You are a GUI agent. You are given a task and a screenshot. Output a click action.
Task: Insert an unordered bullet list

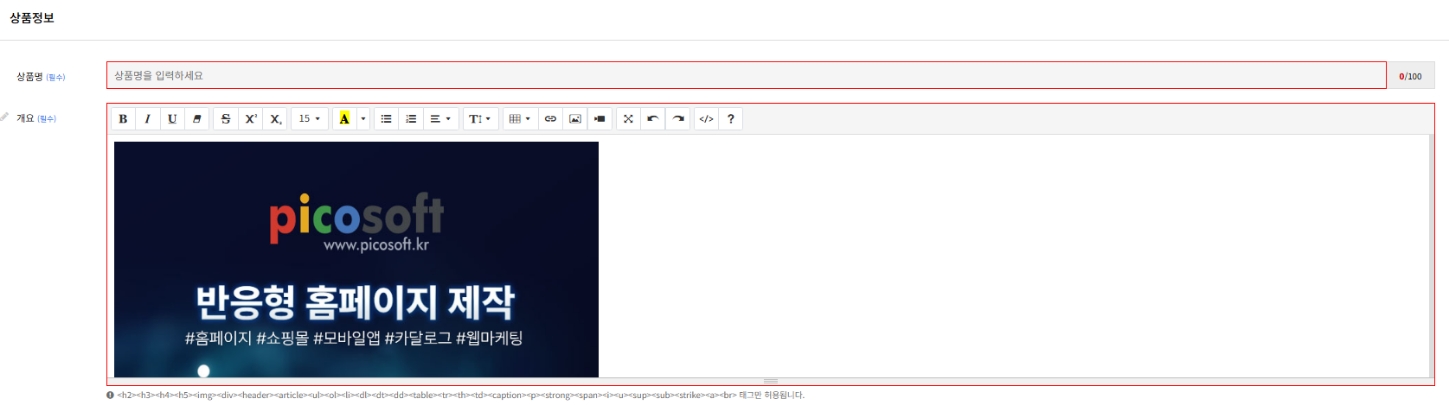(x=386, y=119)
